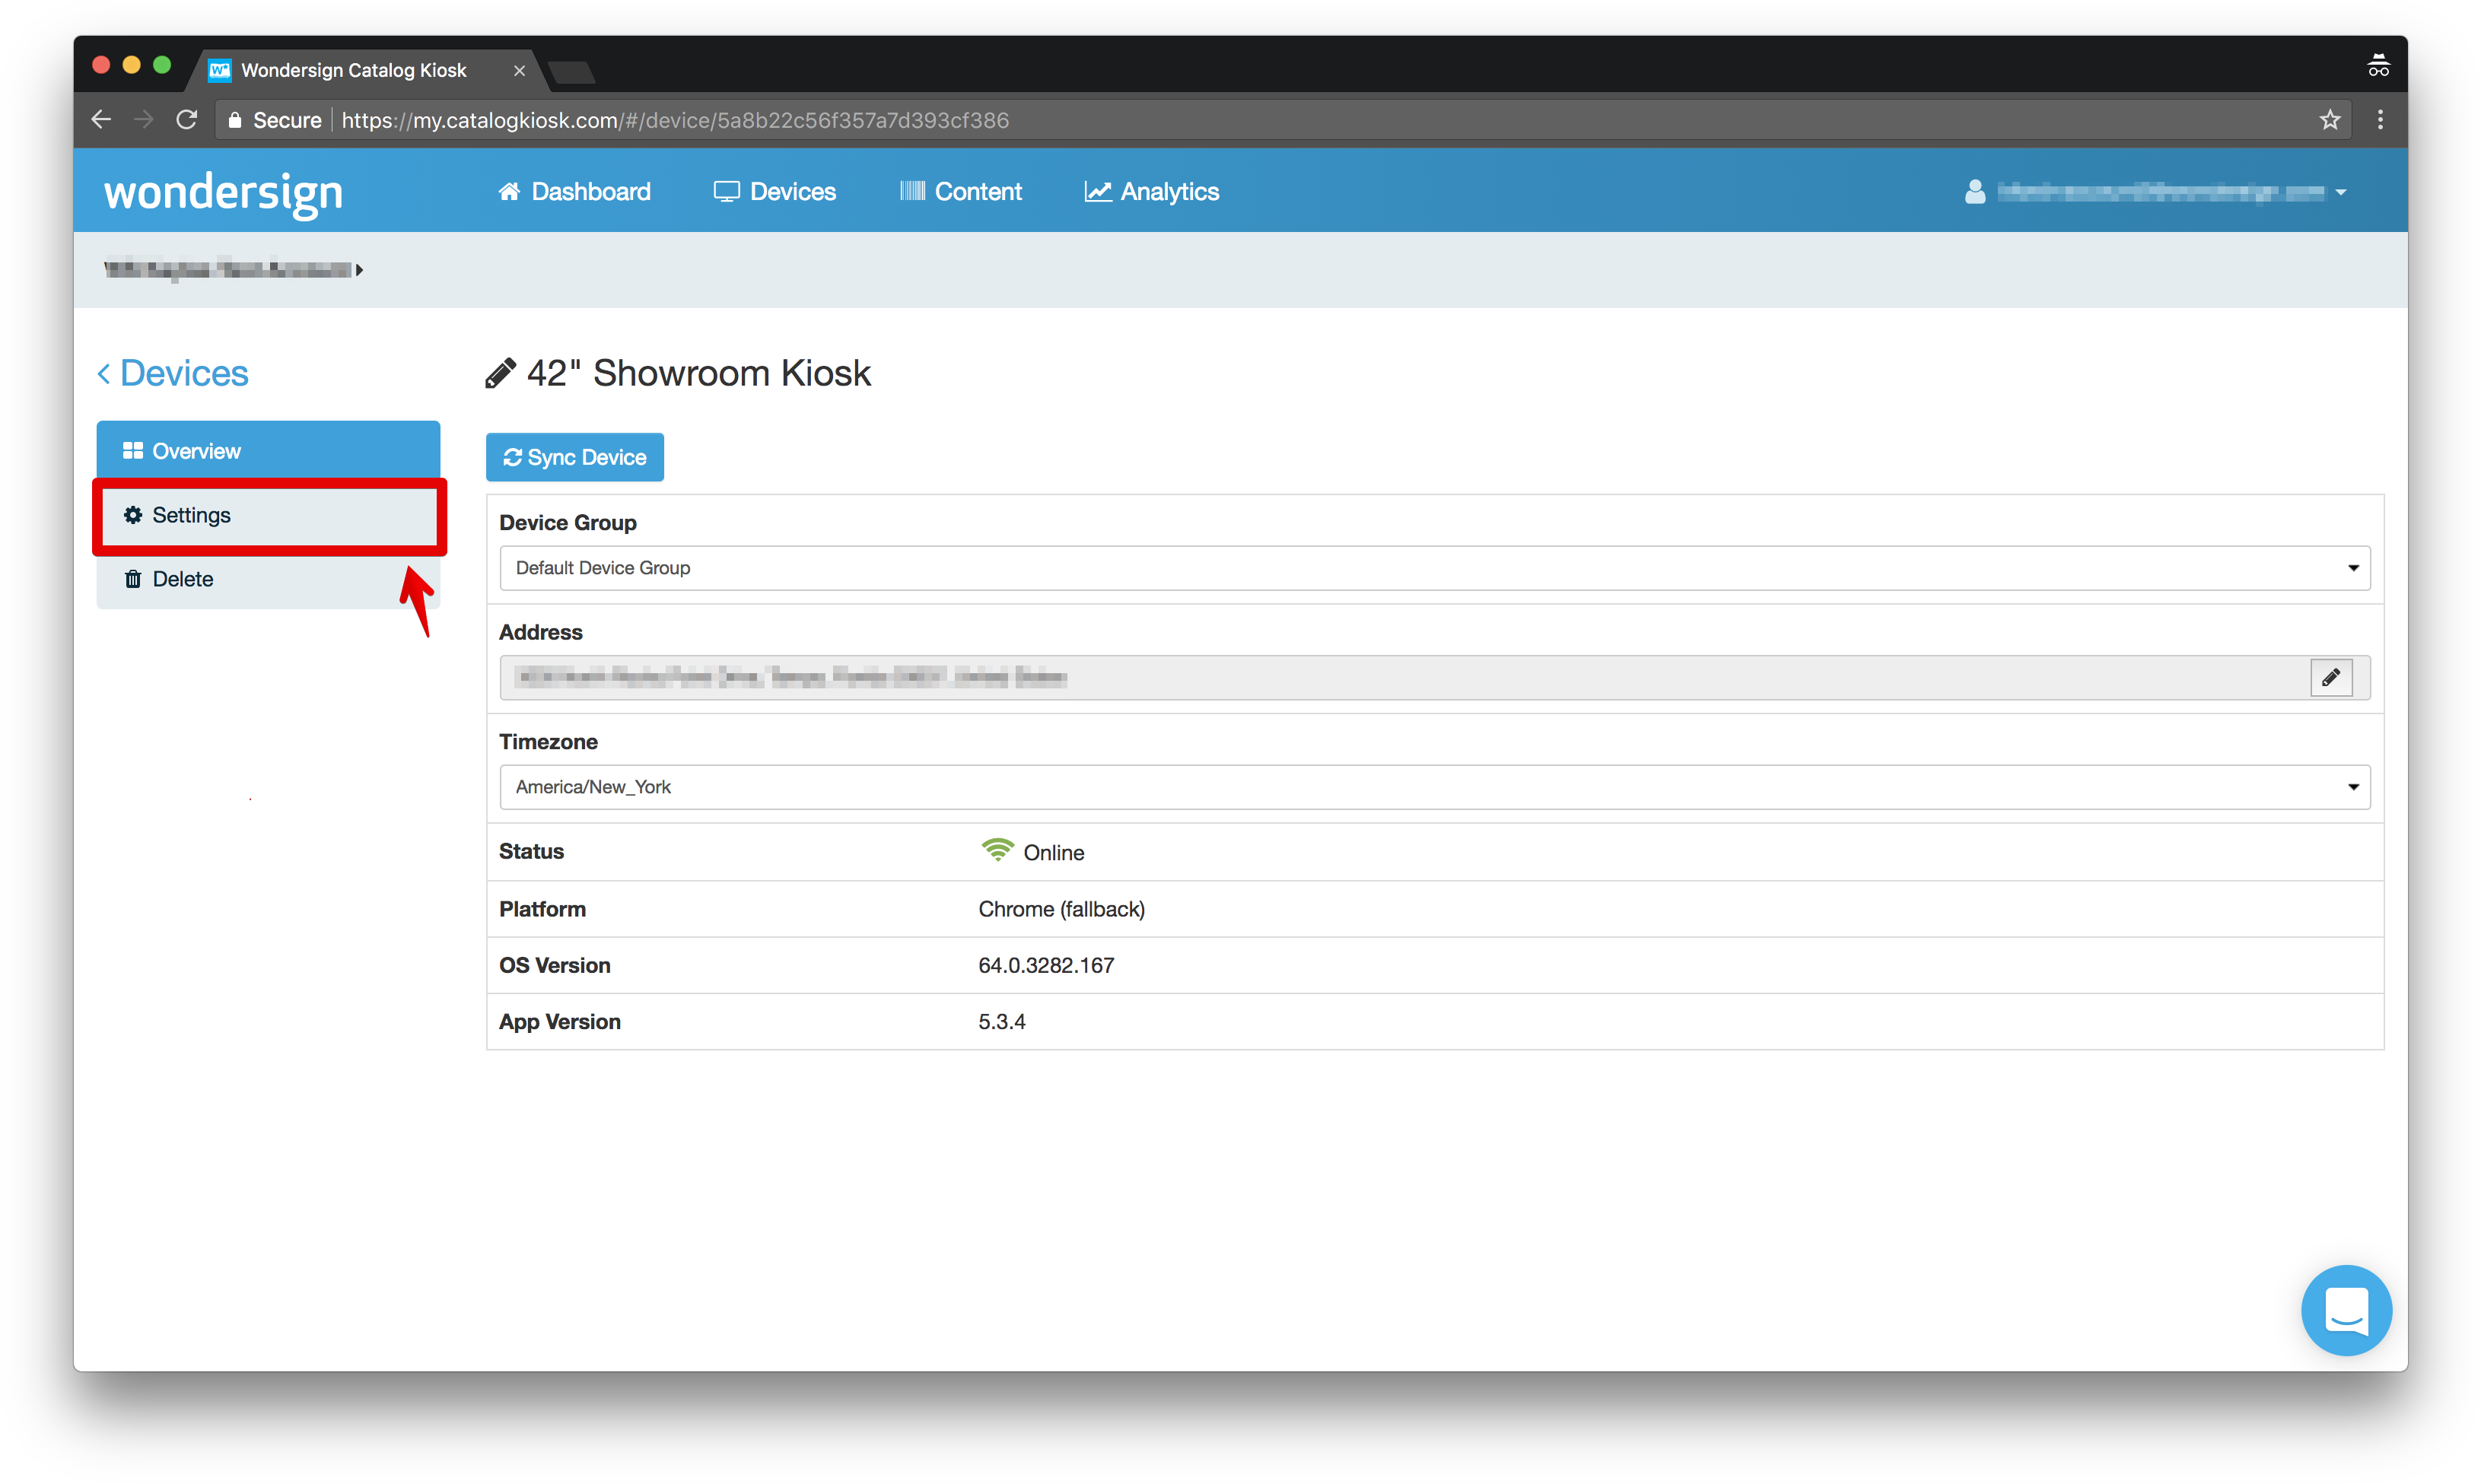Click the sync arrows icon
The width and height of the screenshot is (2481, 1484).
[513, 457]
